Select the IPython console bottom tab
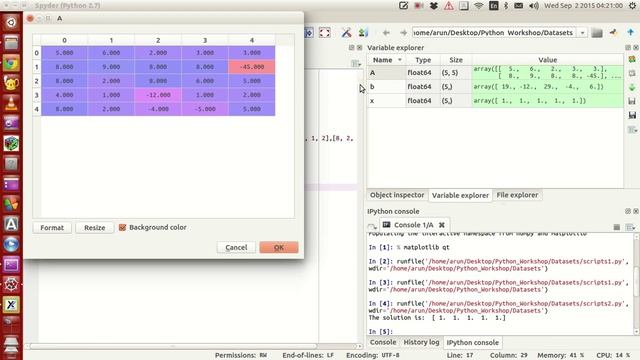Viewport: 640px width, 360px height. point(472,343)
